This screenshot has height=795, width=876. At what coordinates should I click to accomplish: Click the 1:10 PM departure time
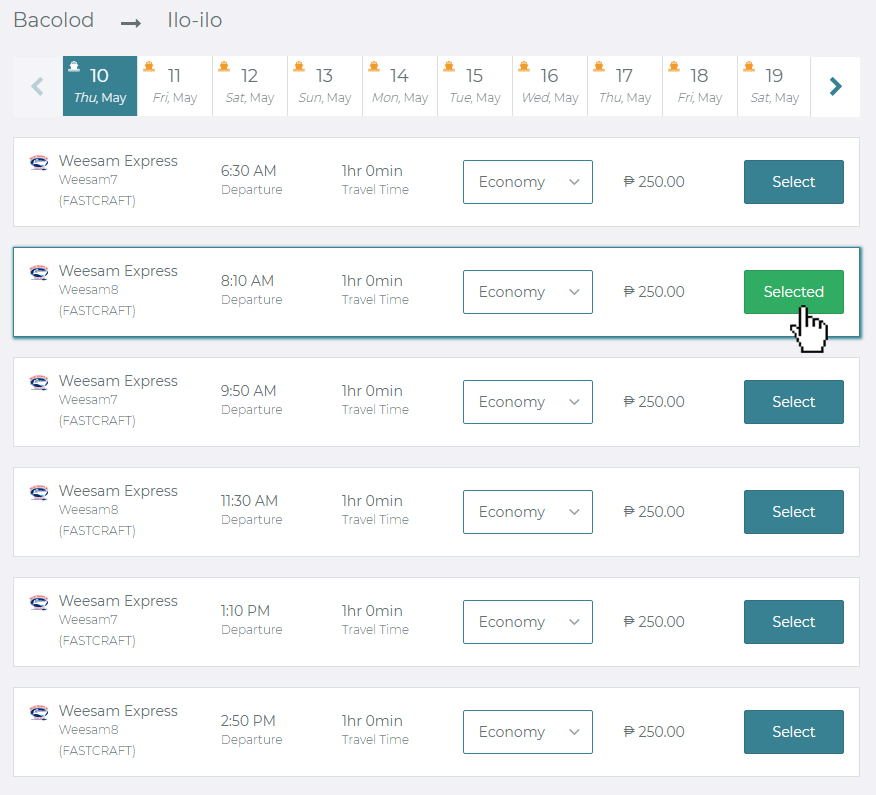245,611
